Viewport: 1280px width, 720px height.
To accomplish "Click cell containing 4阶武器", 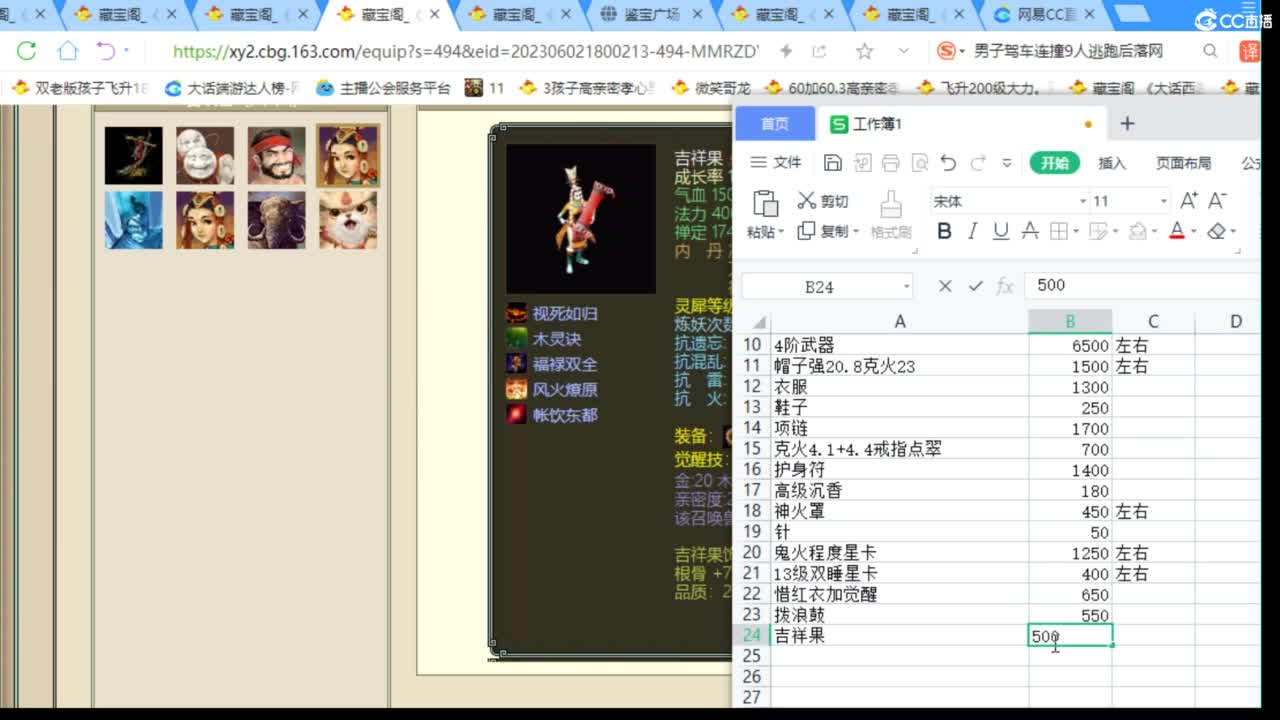I will [x=899, y=345].
